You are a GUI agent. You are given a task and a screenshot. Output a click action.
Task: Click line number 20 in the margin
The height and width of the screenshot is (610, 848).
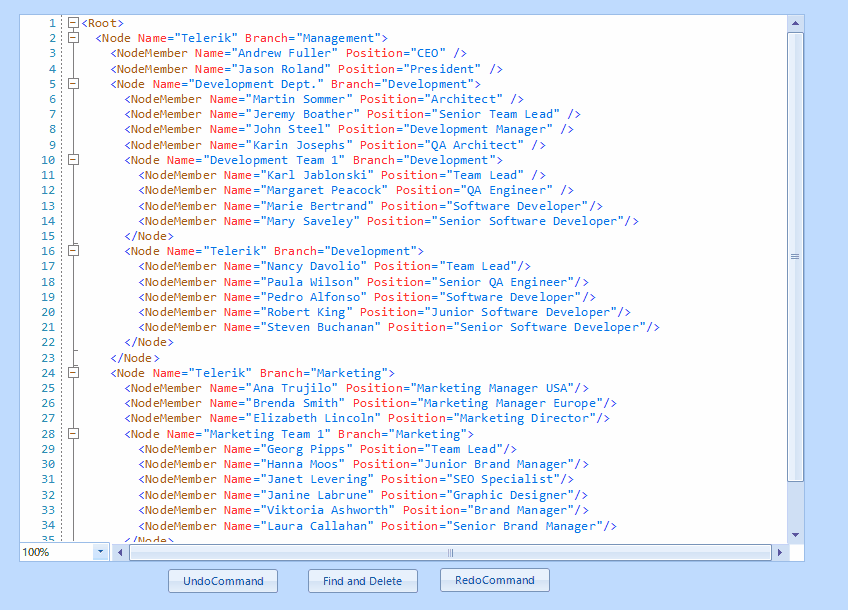[x=48, y=312]
